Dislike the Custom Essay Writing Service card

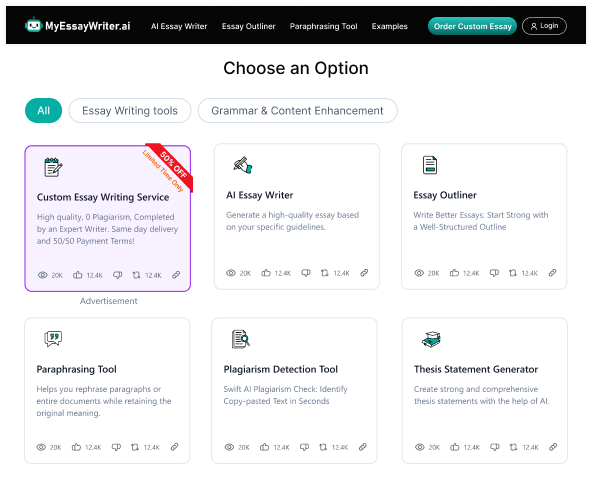click(x=117, y=275)
